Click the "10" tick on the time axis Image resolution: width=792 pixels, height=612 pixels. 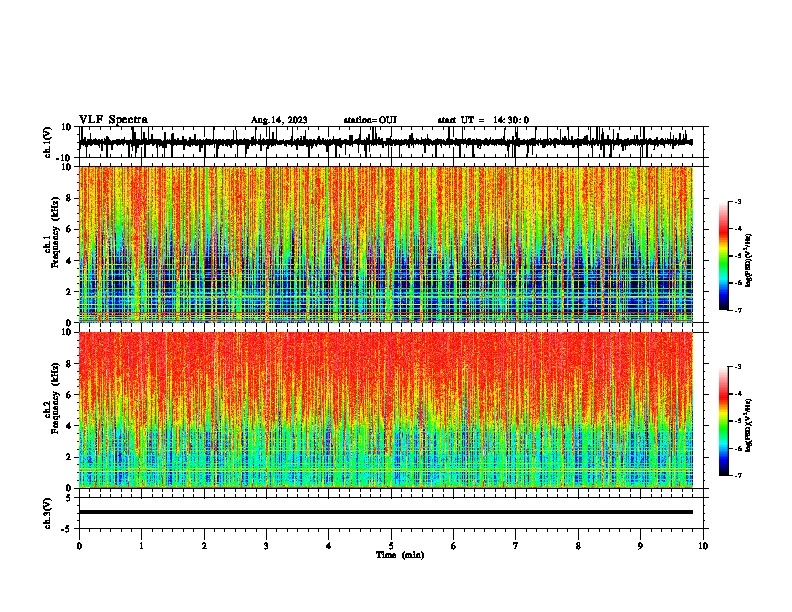pyautogui.click(x=703, y=546)
